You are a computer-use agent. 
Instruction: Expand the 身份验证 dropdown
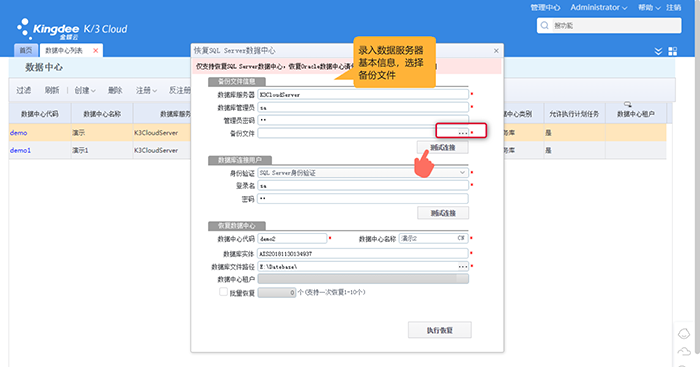pyautogui.click(x=462, y=172)
